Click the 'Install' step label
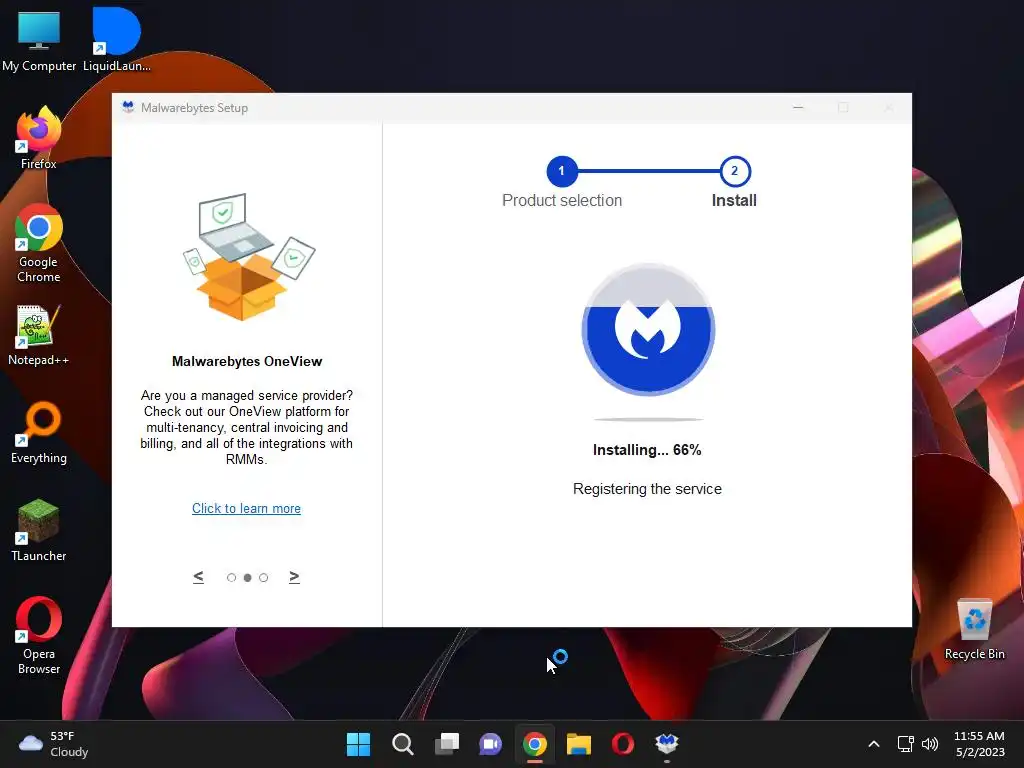The height and width of the screenshot is (768, 1024). point(734,200)
